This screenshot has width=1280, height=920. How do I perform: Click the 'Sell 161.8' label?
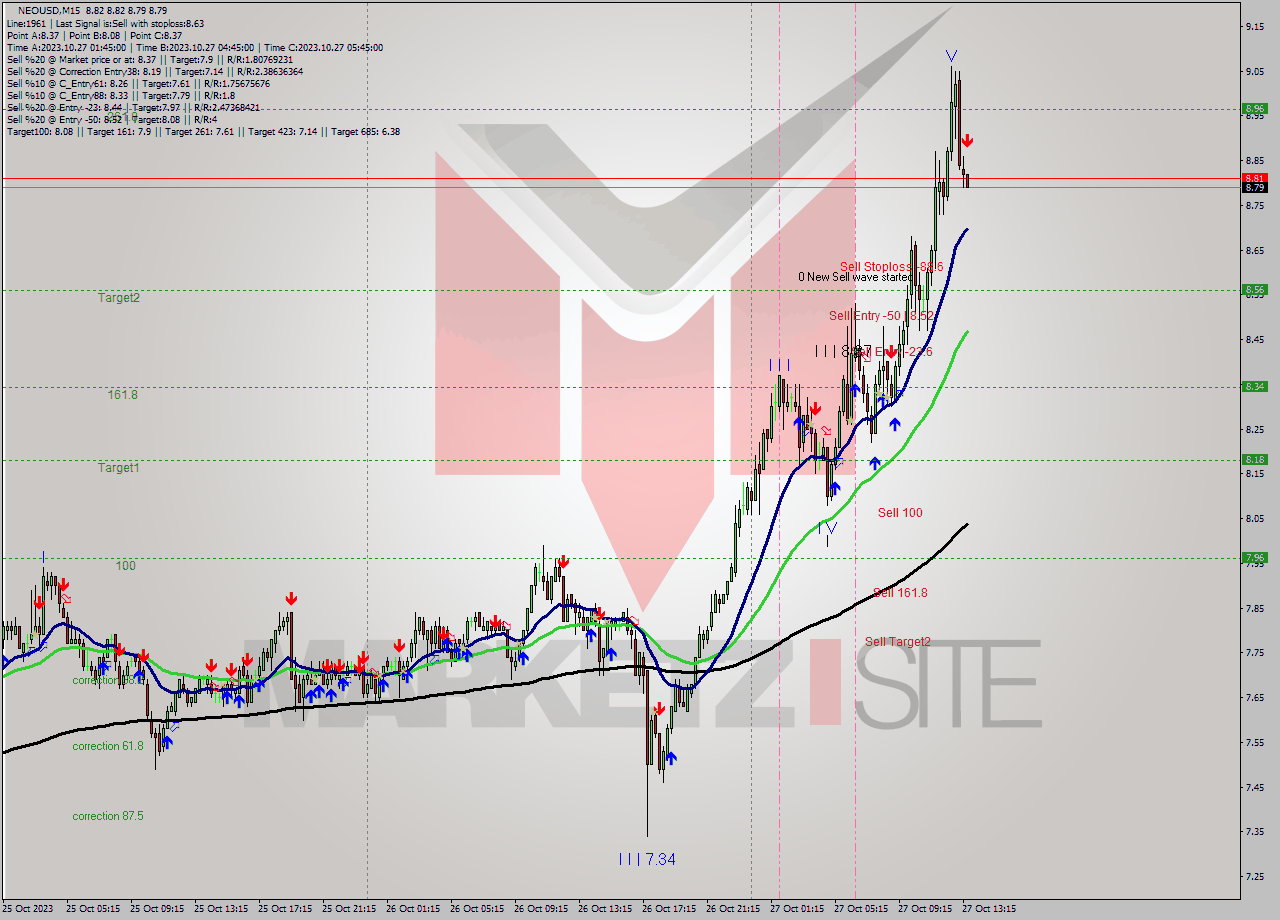(900, 593)
